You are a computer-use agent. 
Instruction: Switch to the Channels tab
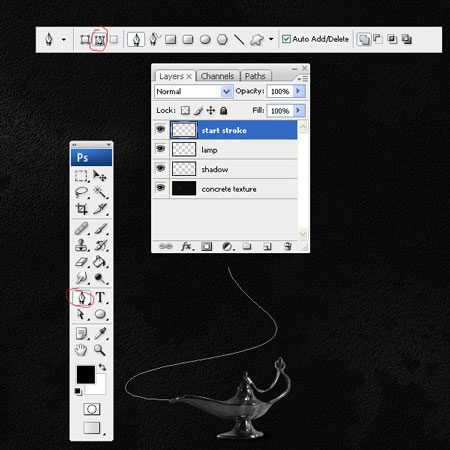(217, 76)
